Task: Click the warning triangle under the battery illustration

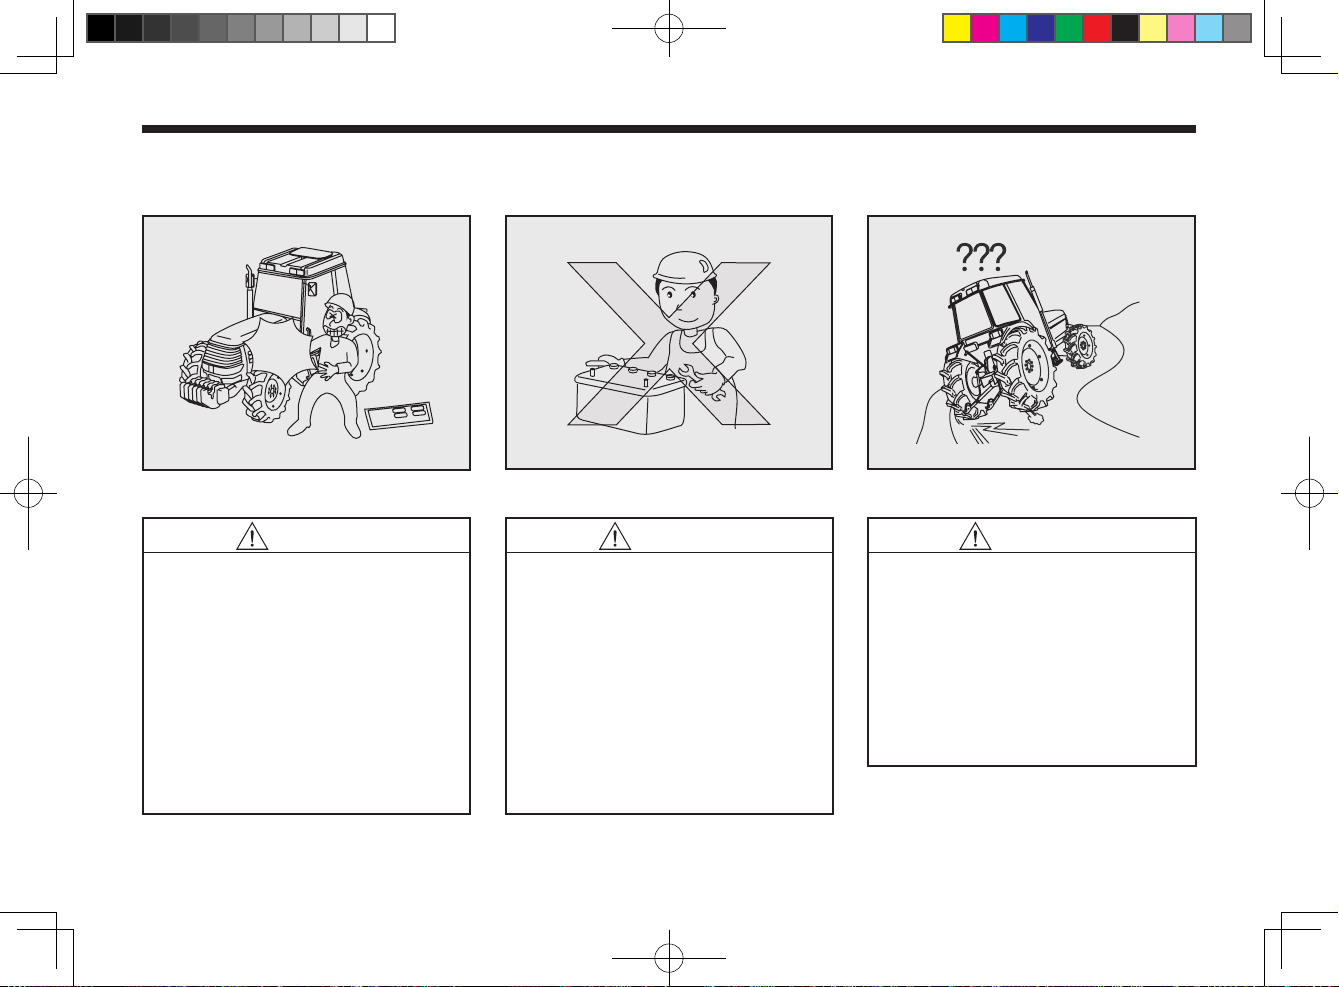Action: click(615, 537)
